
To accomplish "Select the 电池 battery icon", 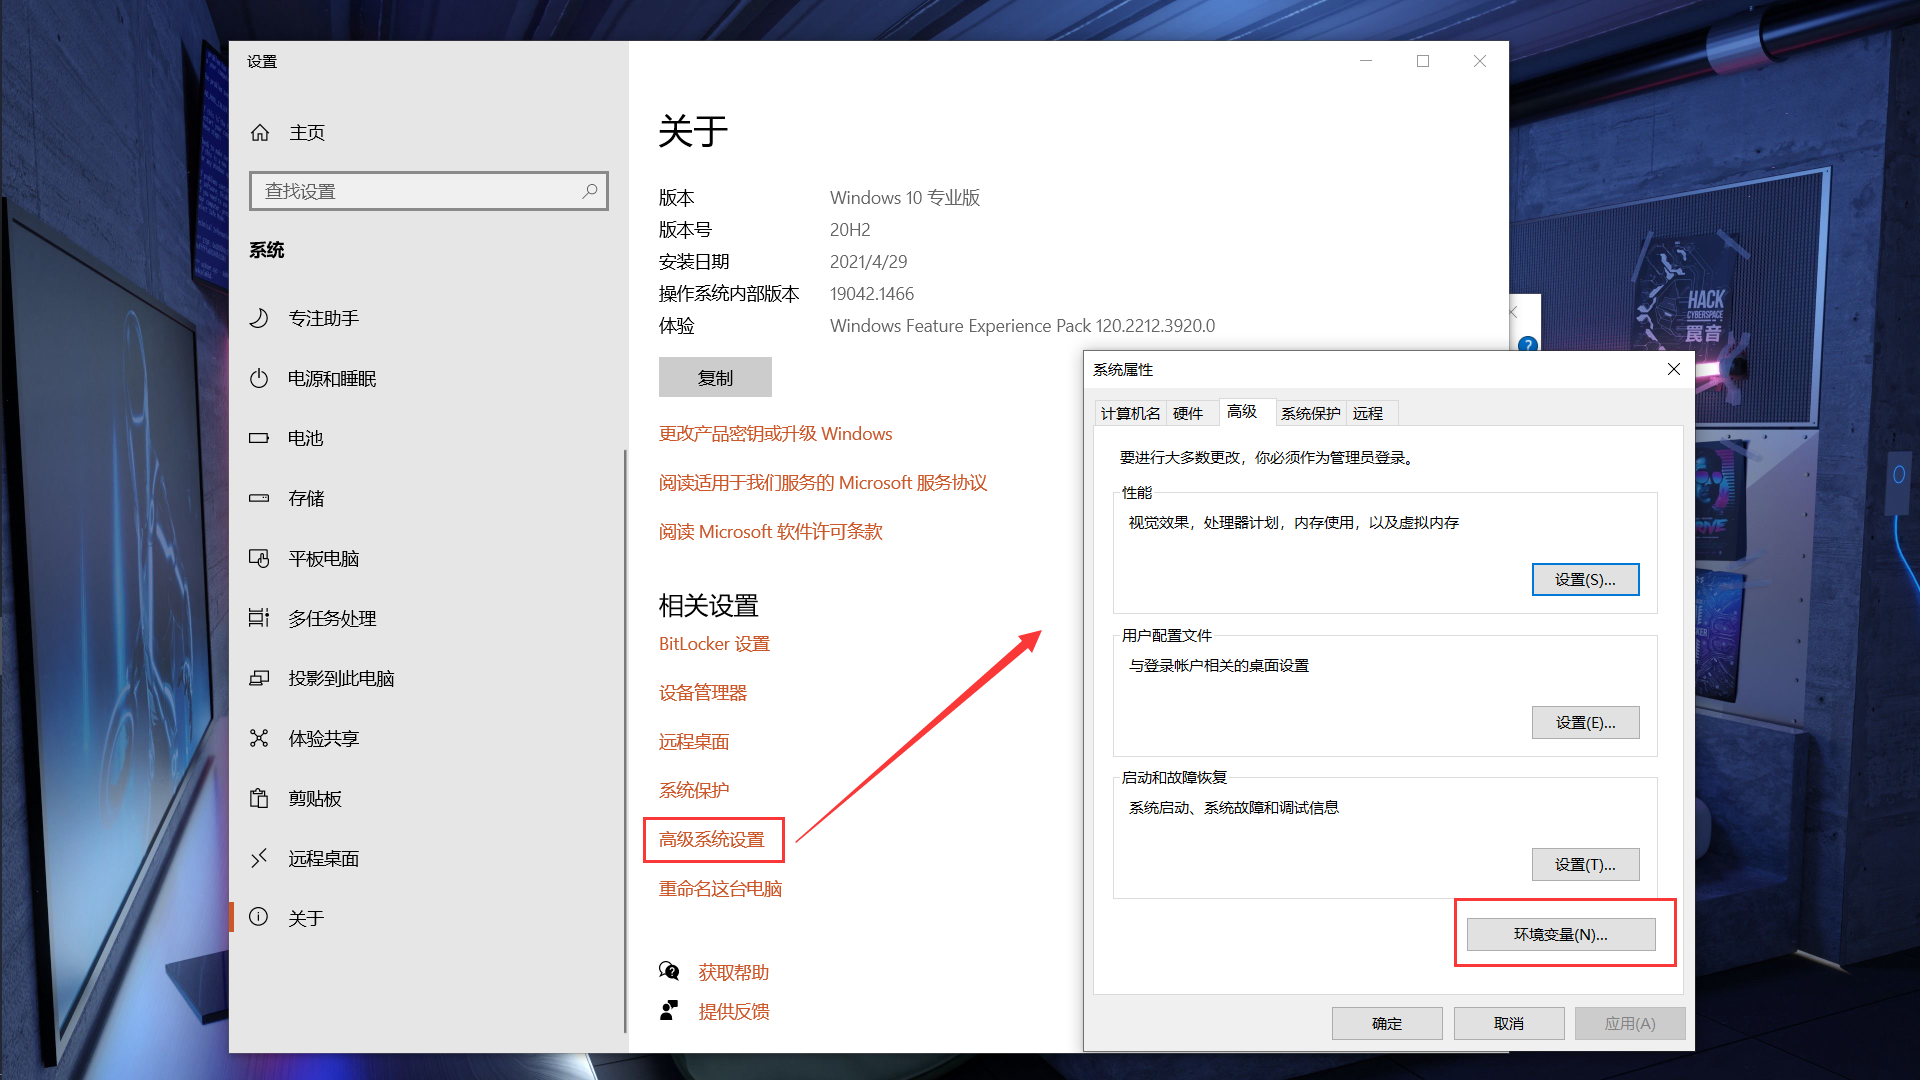I will coord(259,438).
